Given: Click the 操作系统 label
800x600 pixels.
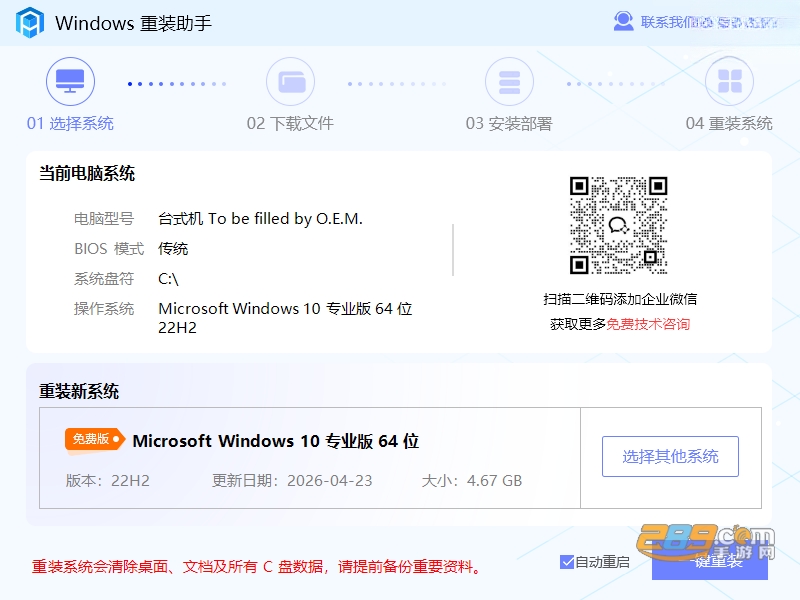Looking at the screenshot, I should tap(104, 309).
